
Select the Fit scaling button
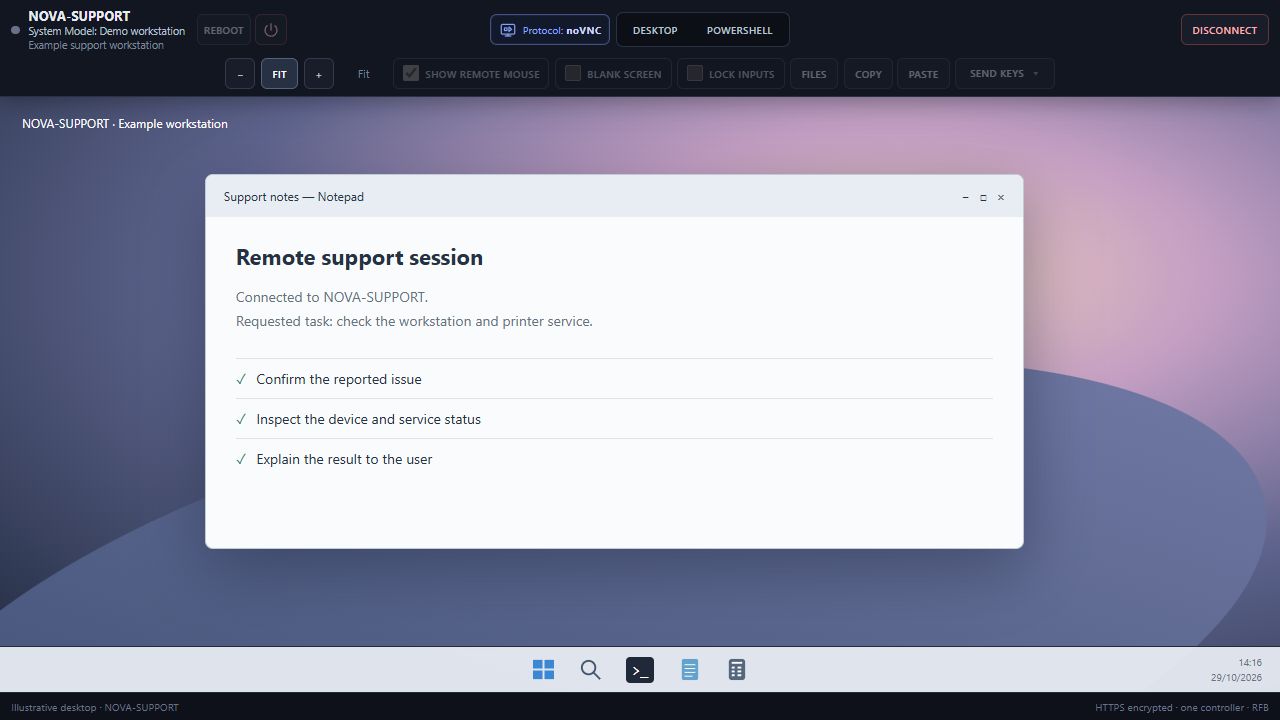point(280,74)
